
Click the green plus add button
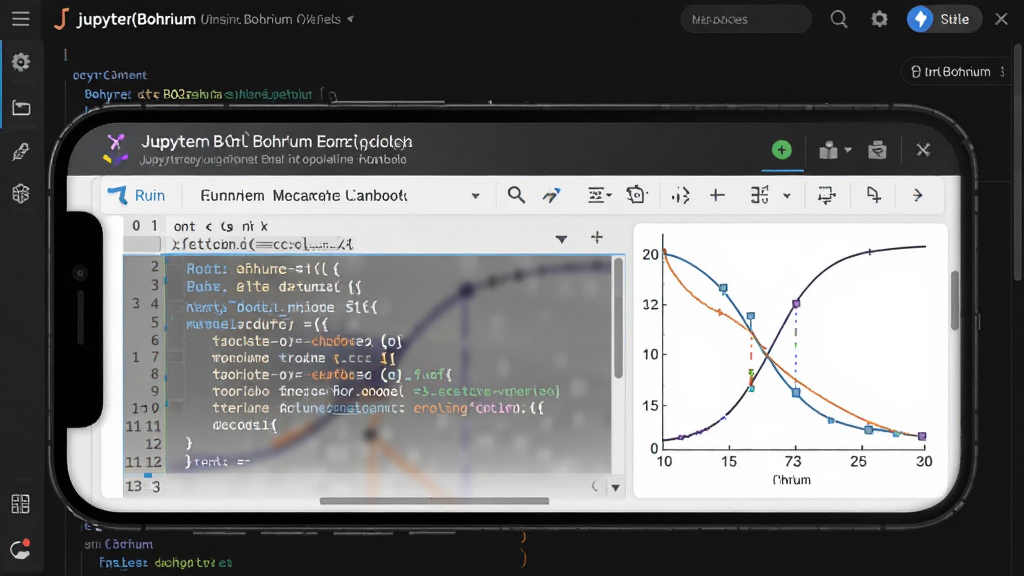782,150
